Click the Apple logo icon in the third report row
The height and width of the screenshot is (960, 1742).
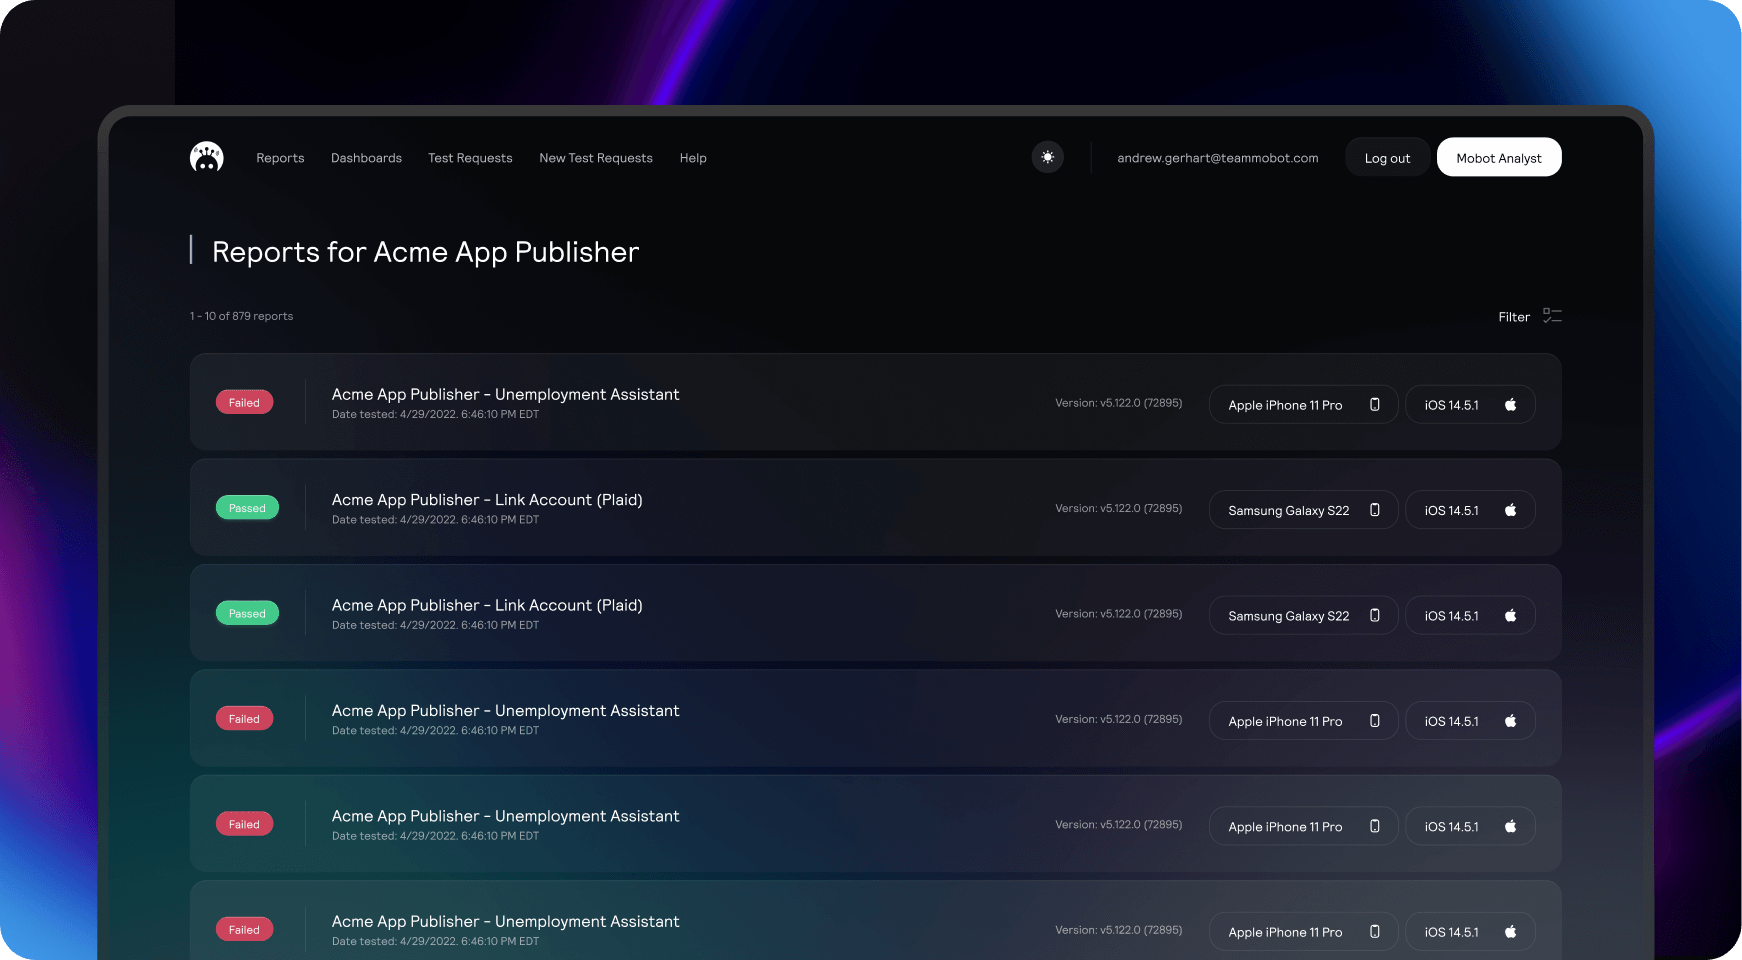point(1511,616)
